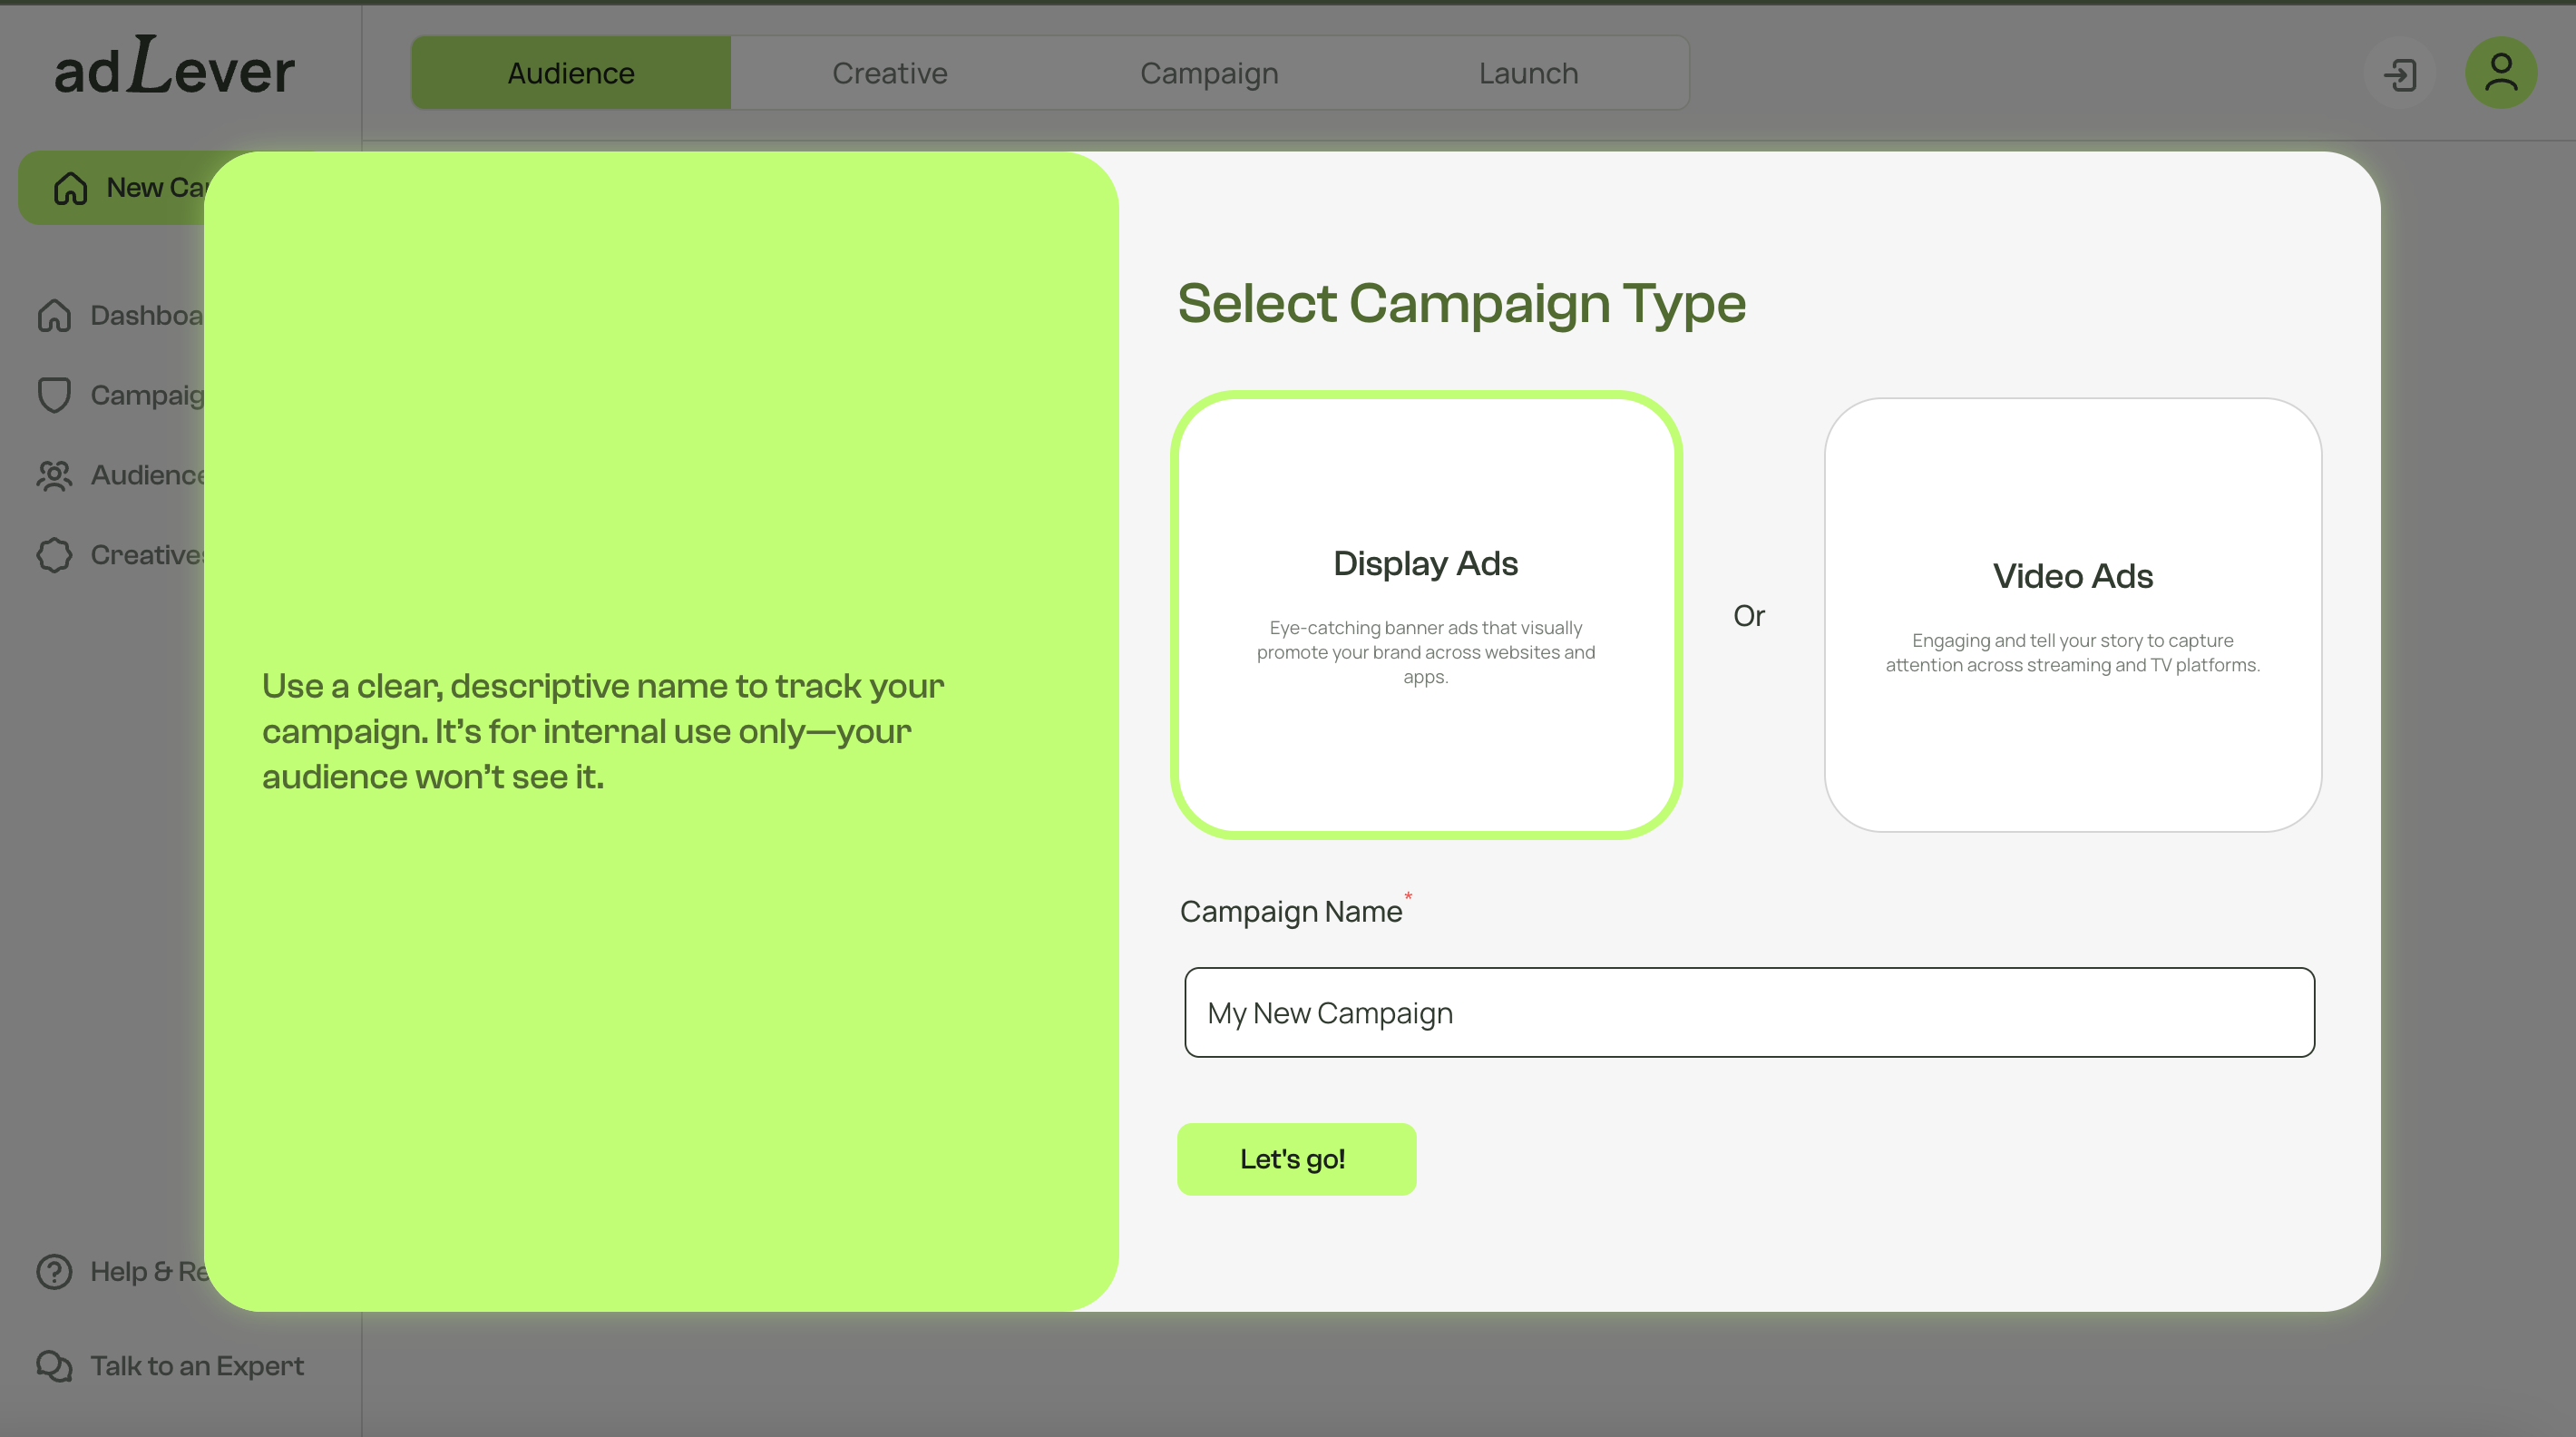Click the Help & Resources question mark icon

pos(53,1271)
